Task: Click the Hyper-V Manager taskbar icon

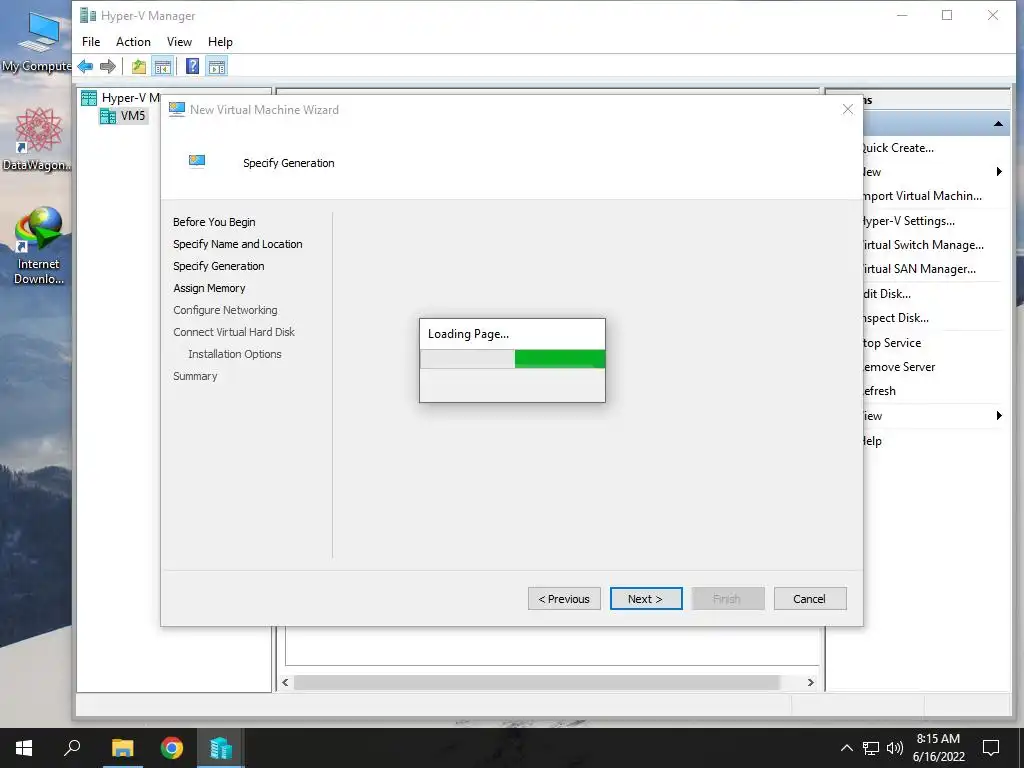Action: tap(221, 748)
